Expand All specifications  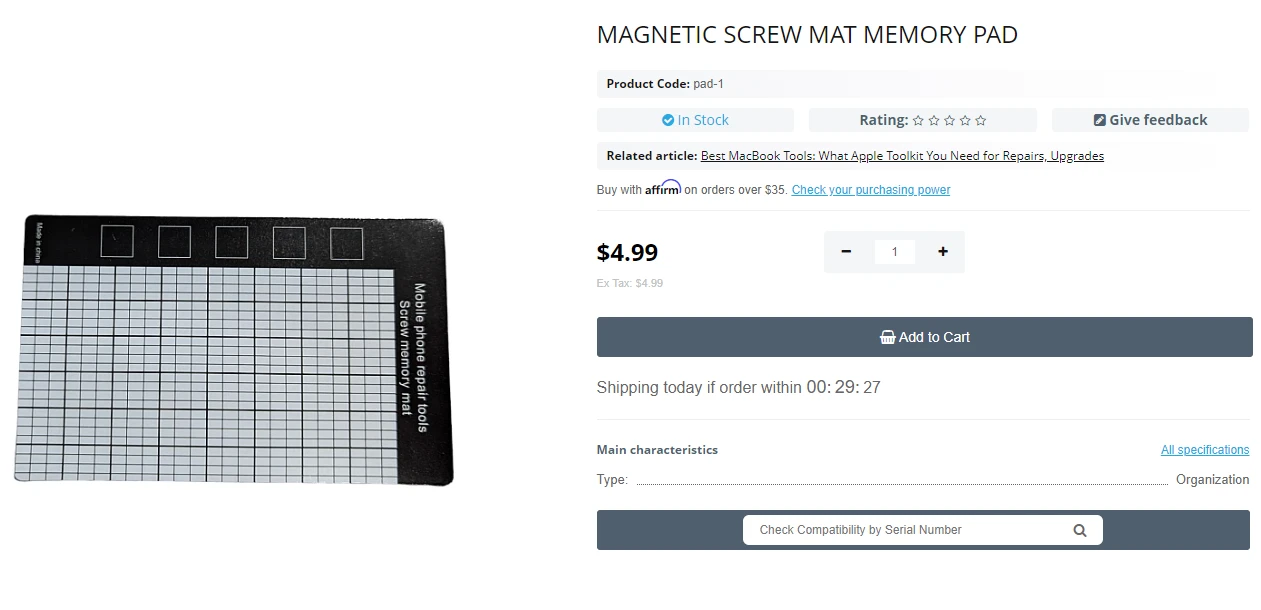pos(1204,449)
